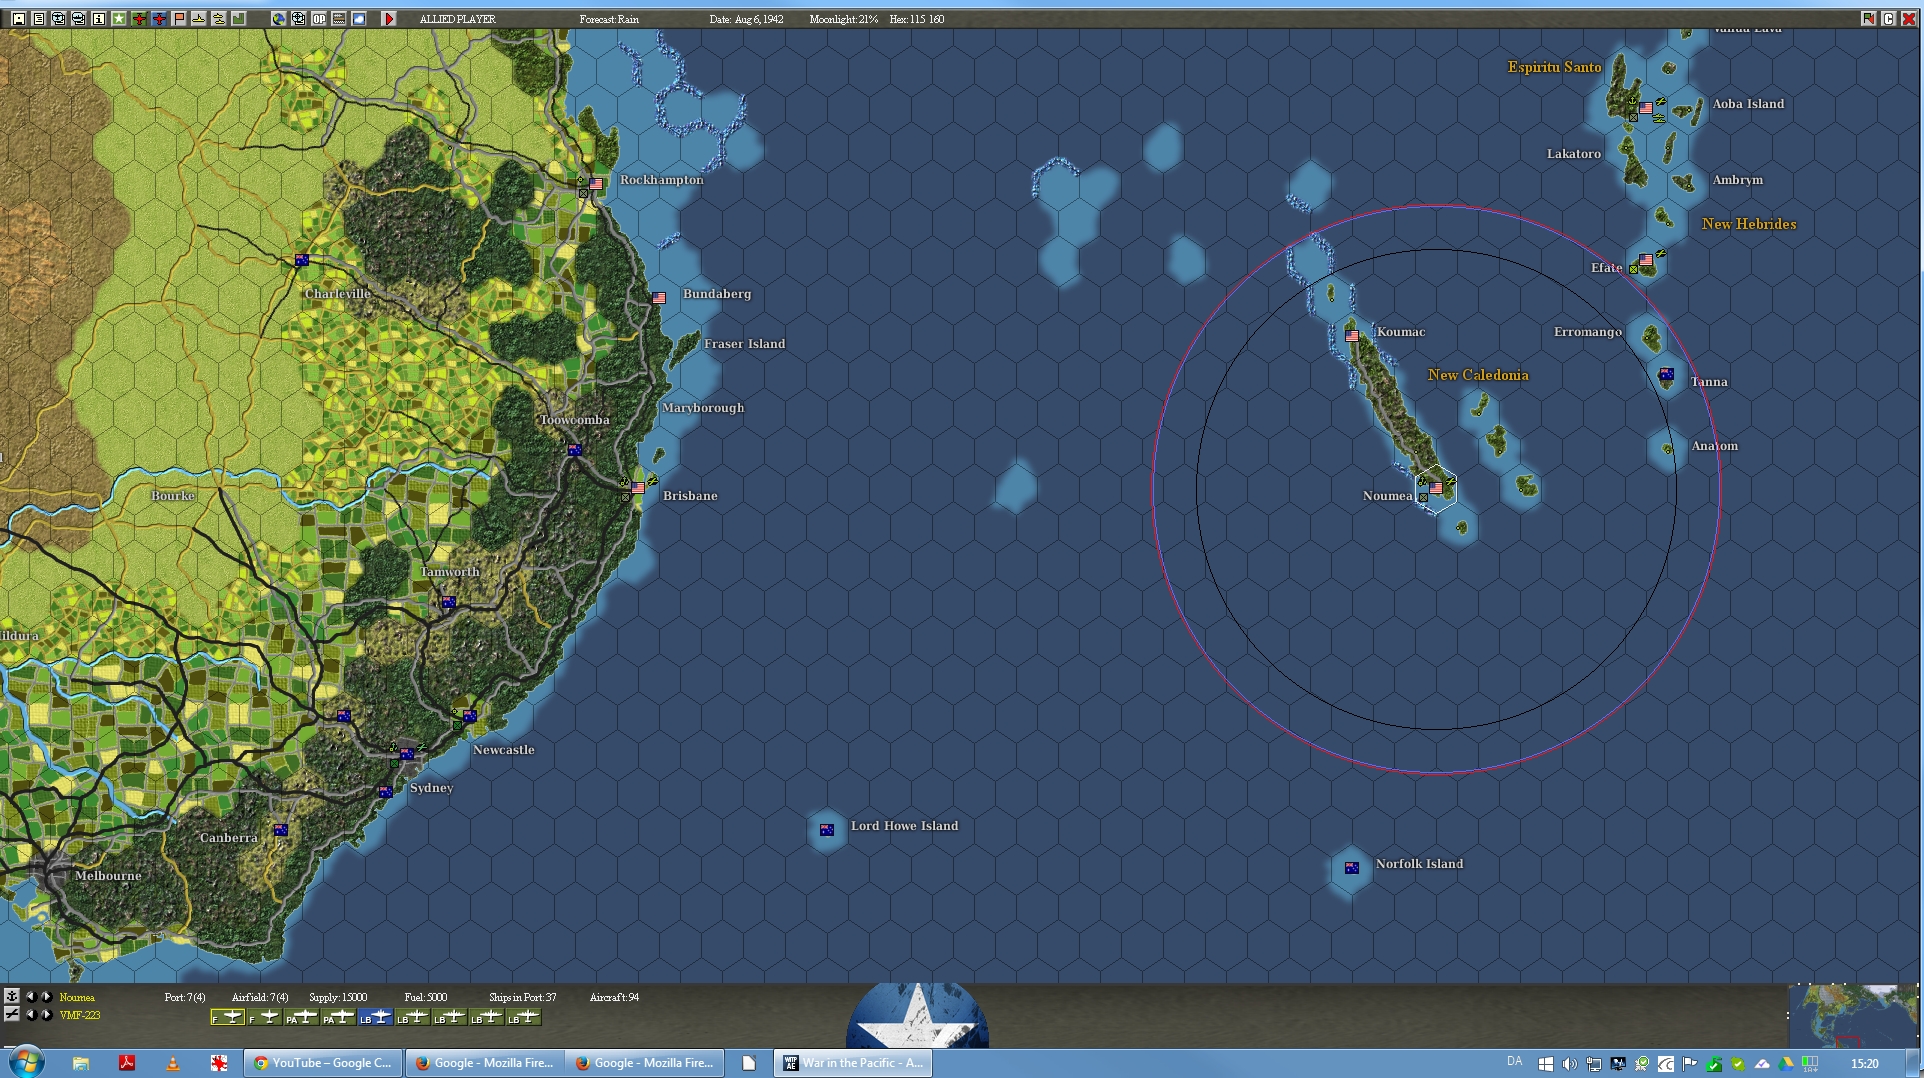The image size is (1924, 1078).
Task: Select the first PA patrol squadron icon
Action: pos(301,1017)
